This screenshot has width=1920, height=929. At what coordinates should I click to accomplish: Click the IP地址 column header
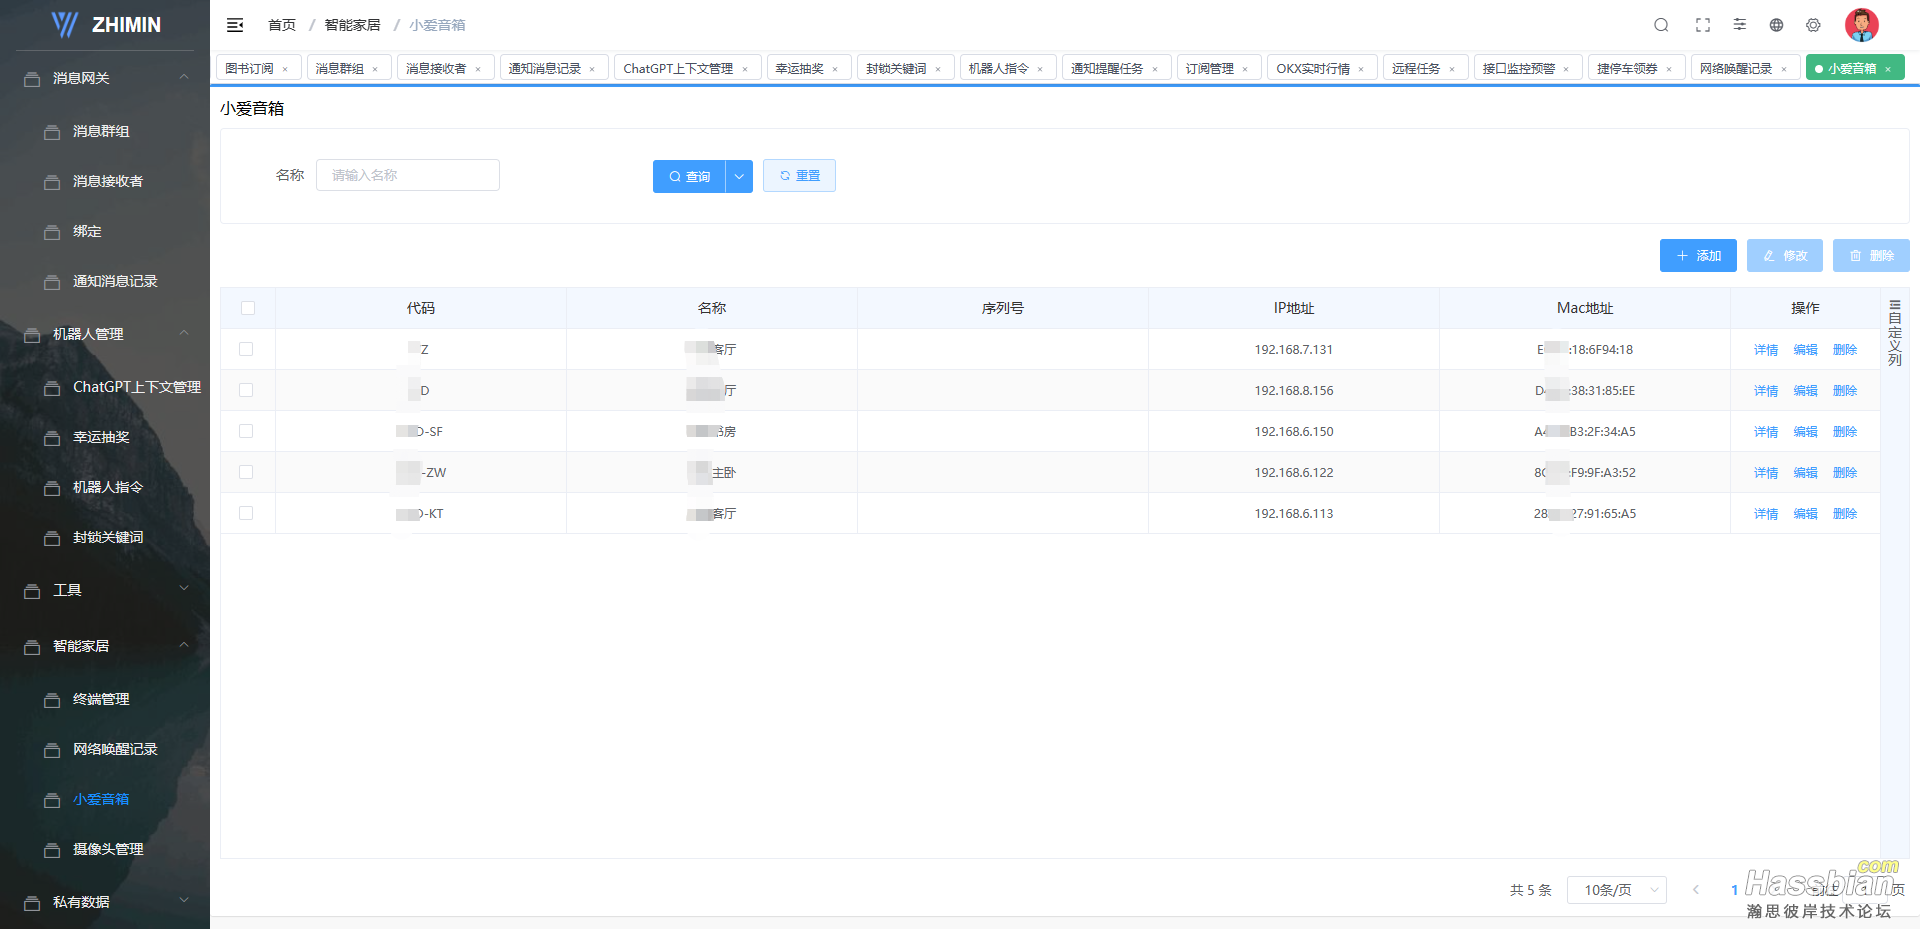(x=1294, y=308)
